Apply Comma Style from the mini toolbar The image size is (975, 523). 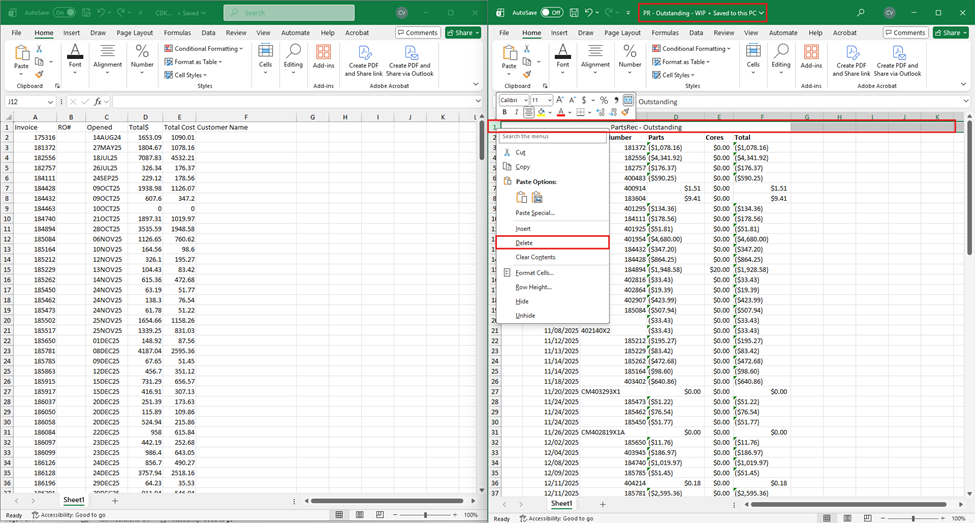point(616,100)
